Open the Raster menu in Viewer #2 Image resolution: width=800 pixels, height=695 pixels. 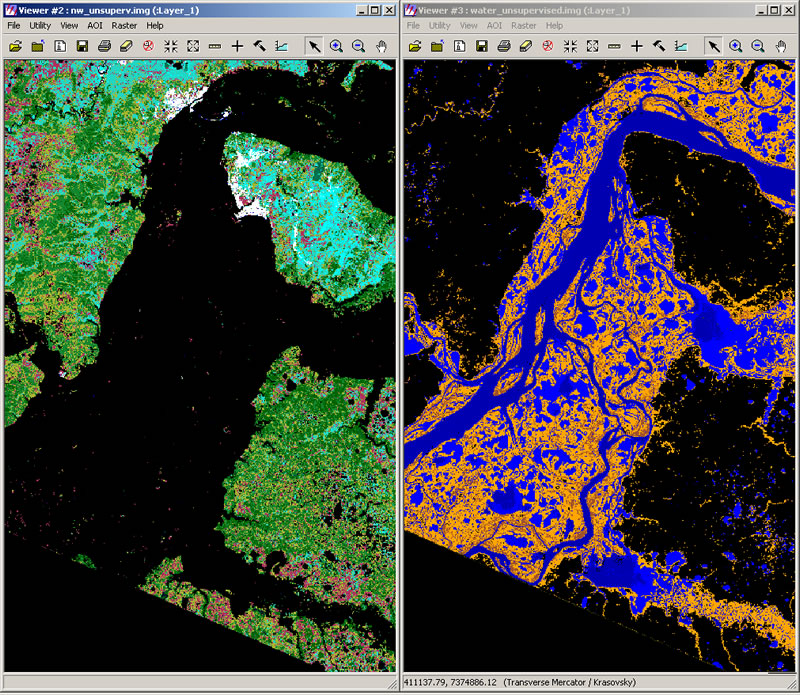(125, 25)
